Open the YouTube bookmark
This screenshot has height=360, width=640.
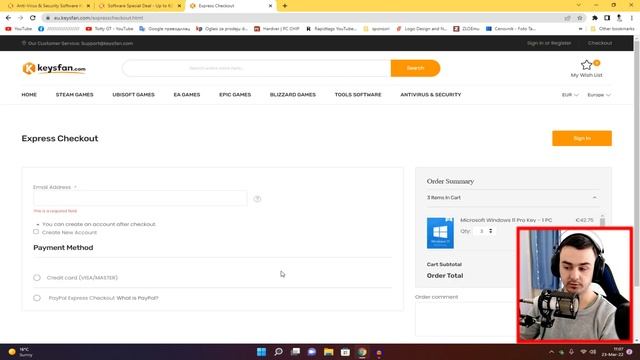(18, 29)
